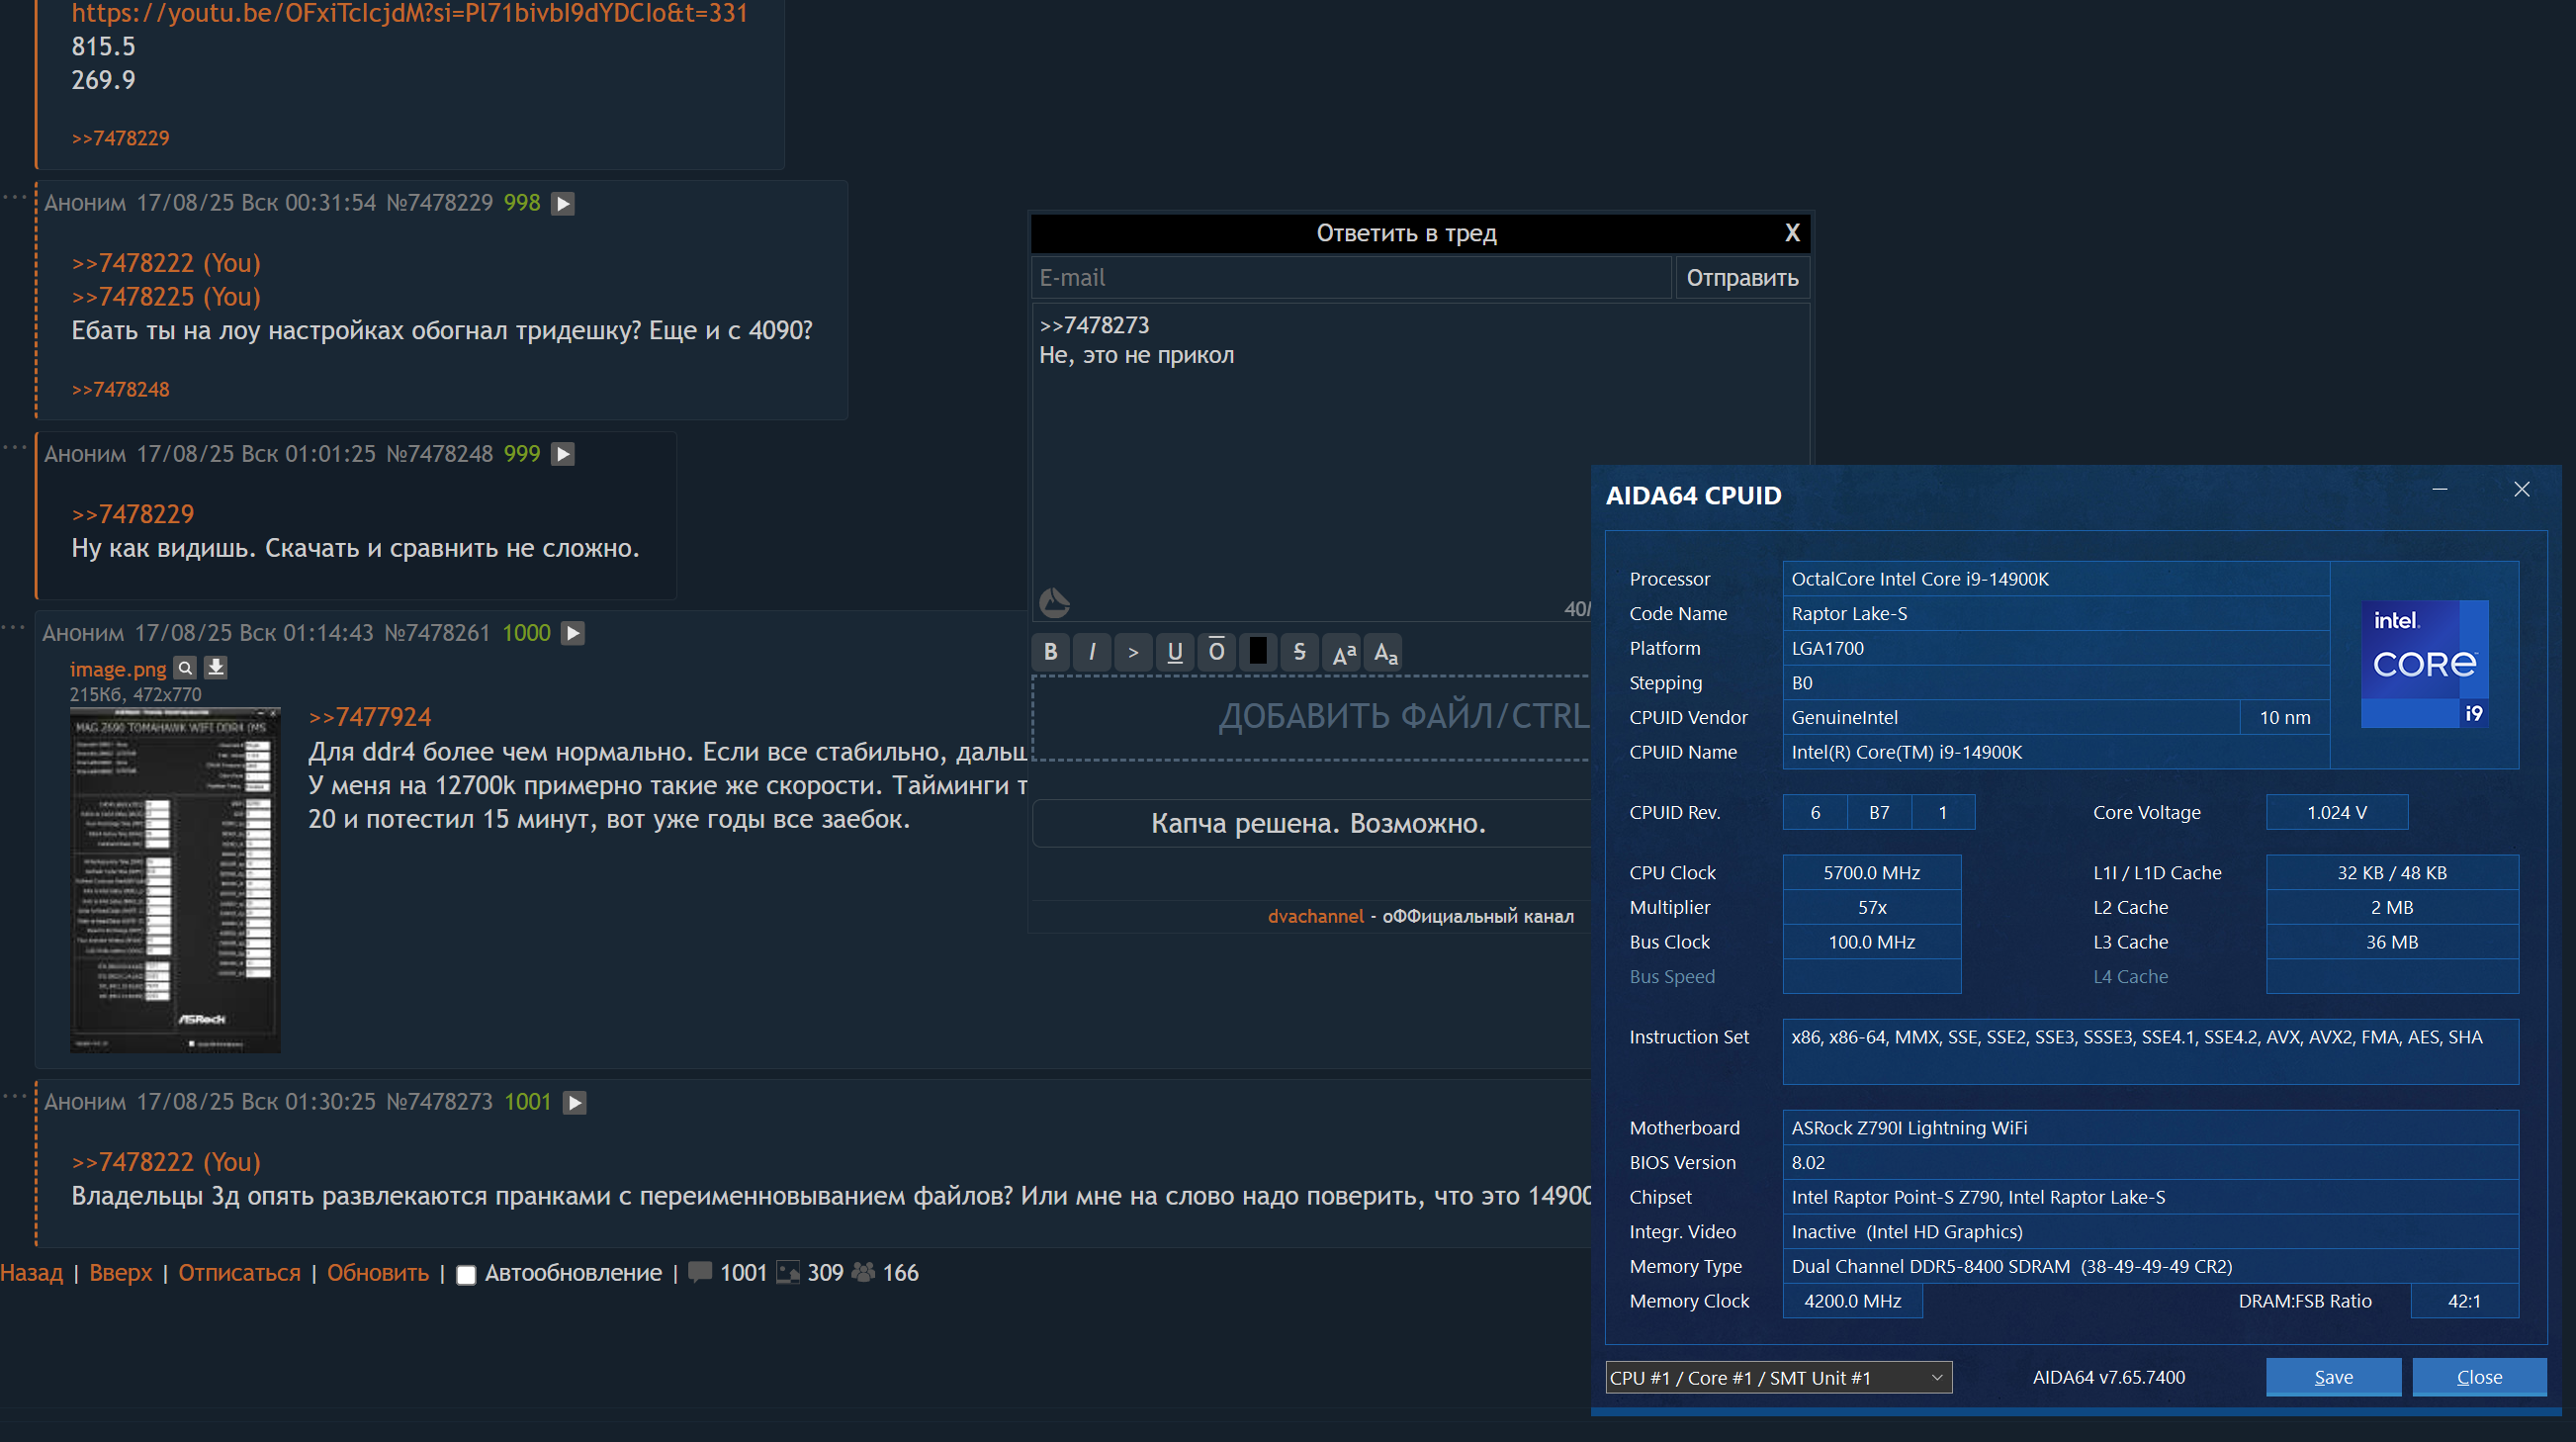Follow the reply link >>7478229 in top post

120,138
